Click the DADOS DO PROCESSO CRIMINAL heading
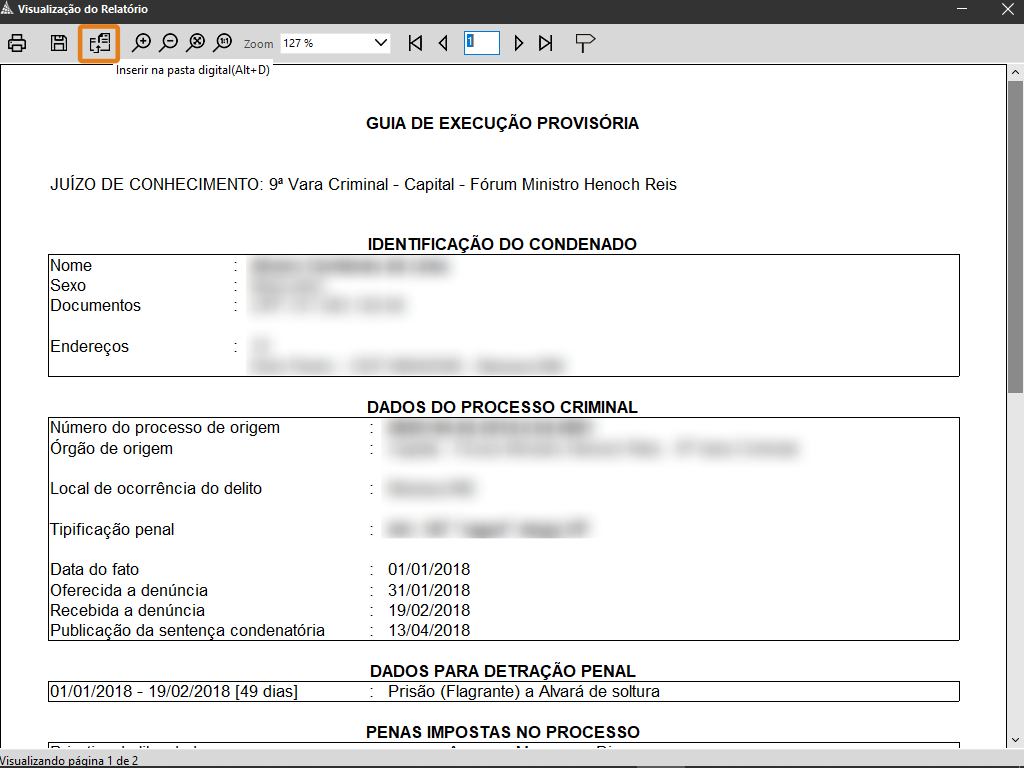1024x768 pixels. click(x=502, y=408)
